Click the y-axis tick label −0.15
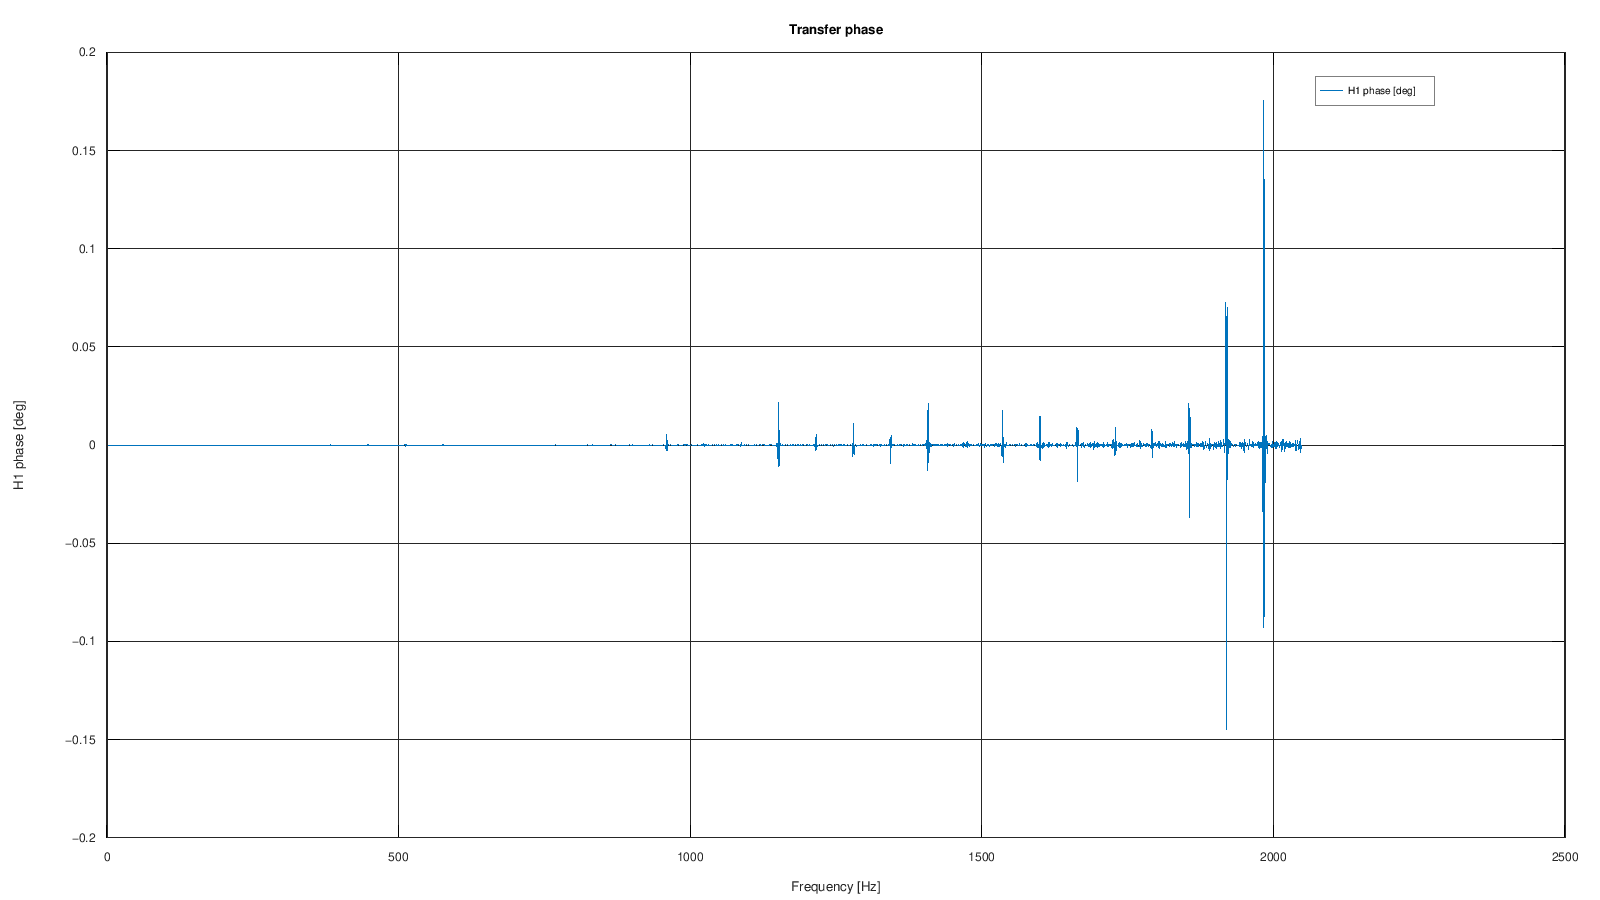 [x=81, y=739]
